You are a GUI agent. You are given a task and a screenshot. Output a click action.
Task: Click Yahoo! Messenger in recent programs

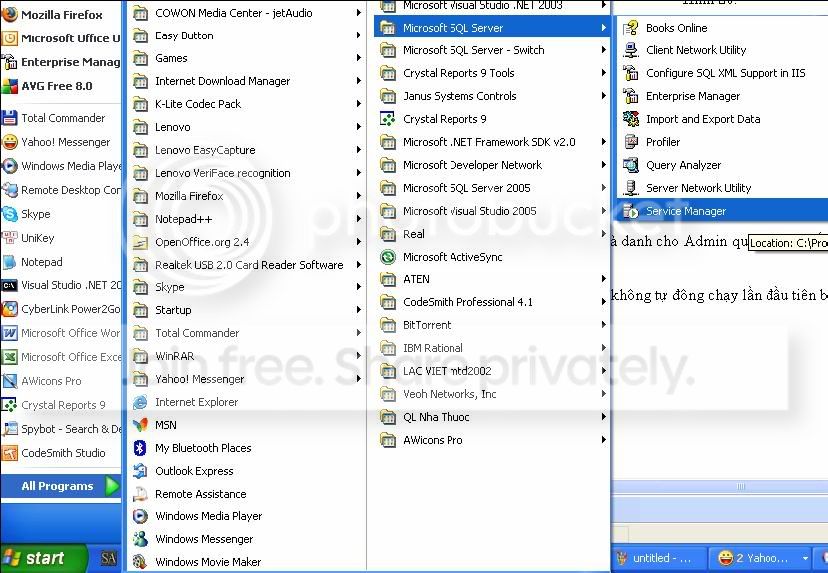tap(61, 142)
